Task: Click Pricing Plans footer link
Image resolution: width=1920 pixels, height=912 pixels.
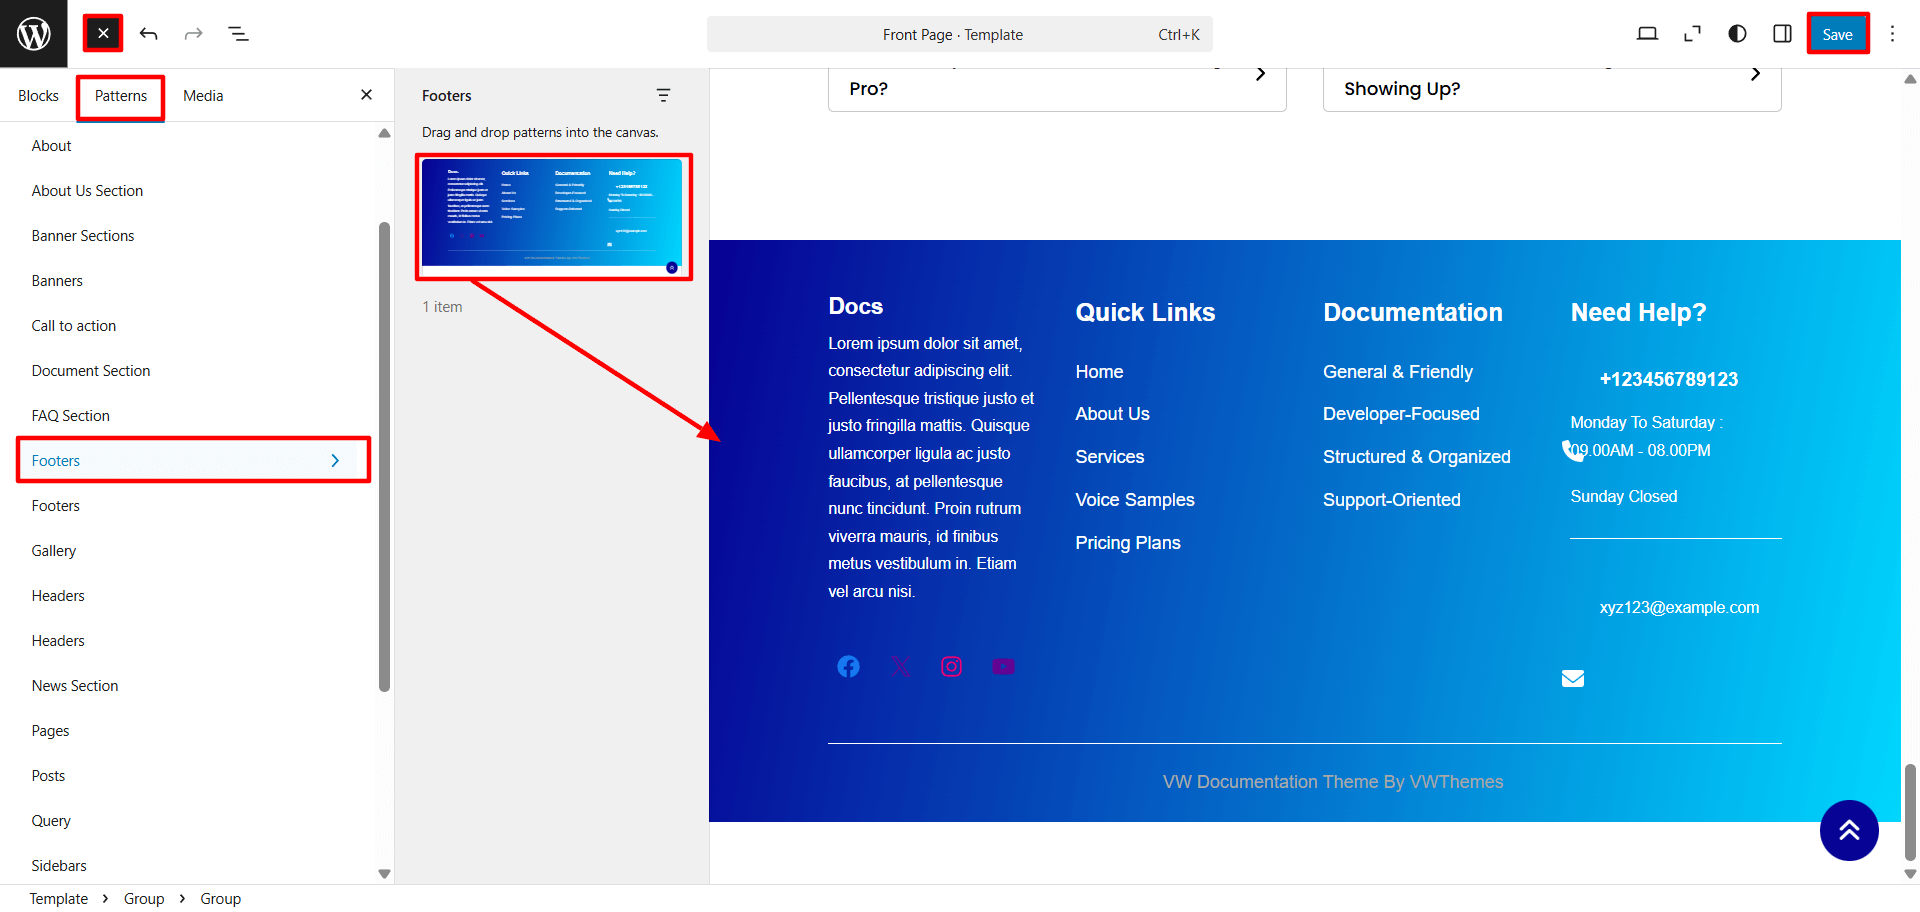Action: pos(1127,543)
